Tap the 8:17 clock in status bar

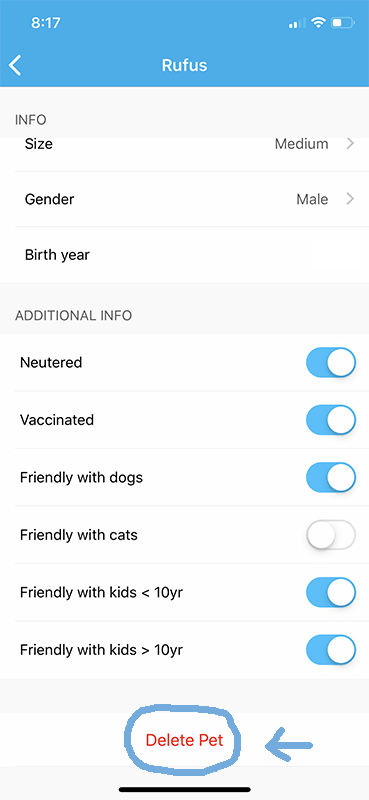click(x=46, y=23)
